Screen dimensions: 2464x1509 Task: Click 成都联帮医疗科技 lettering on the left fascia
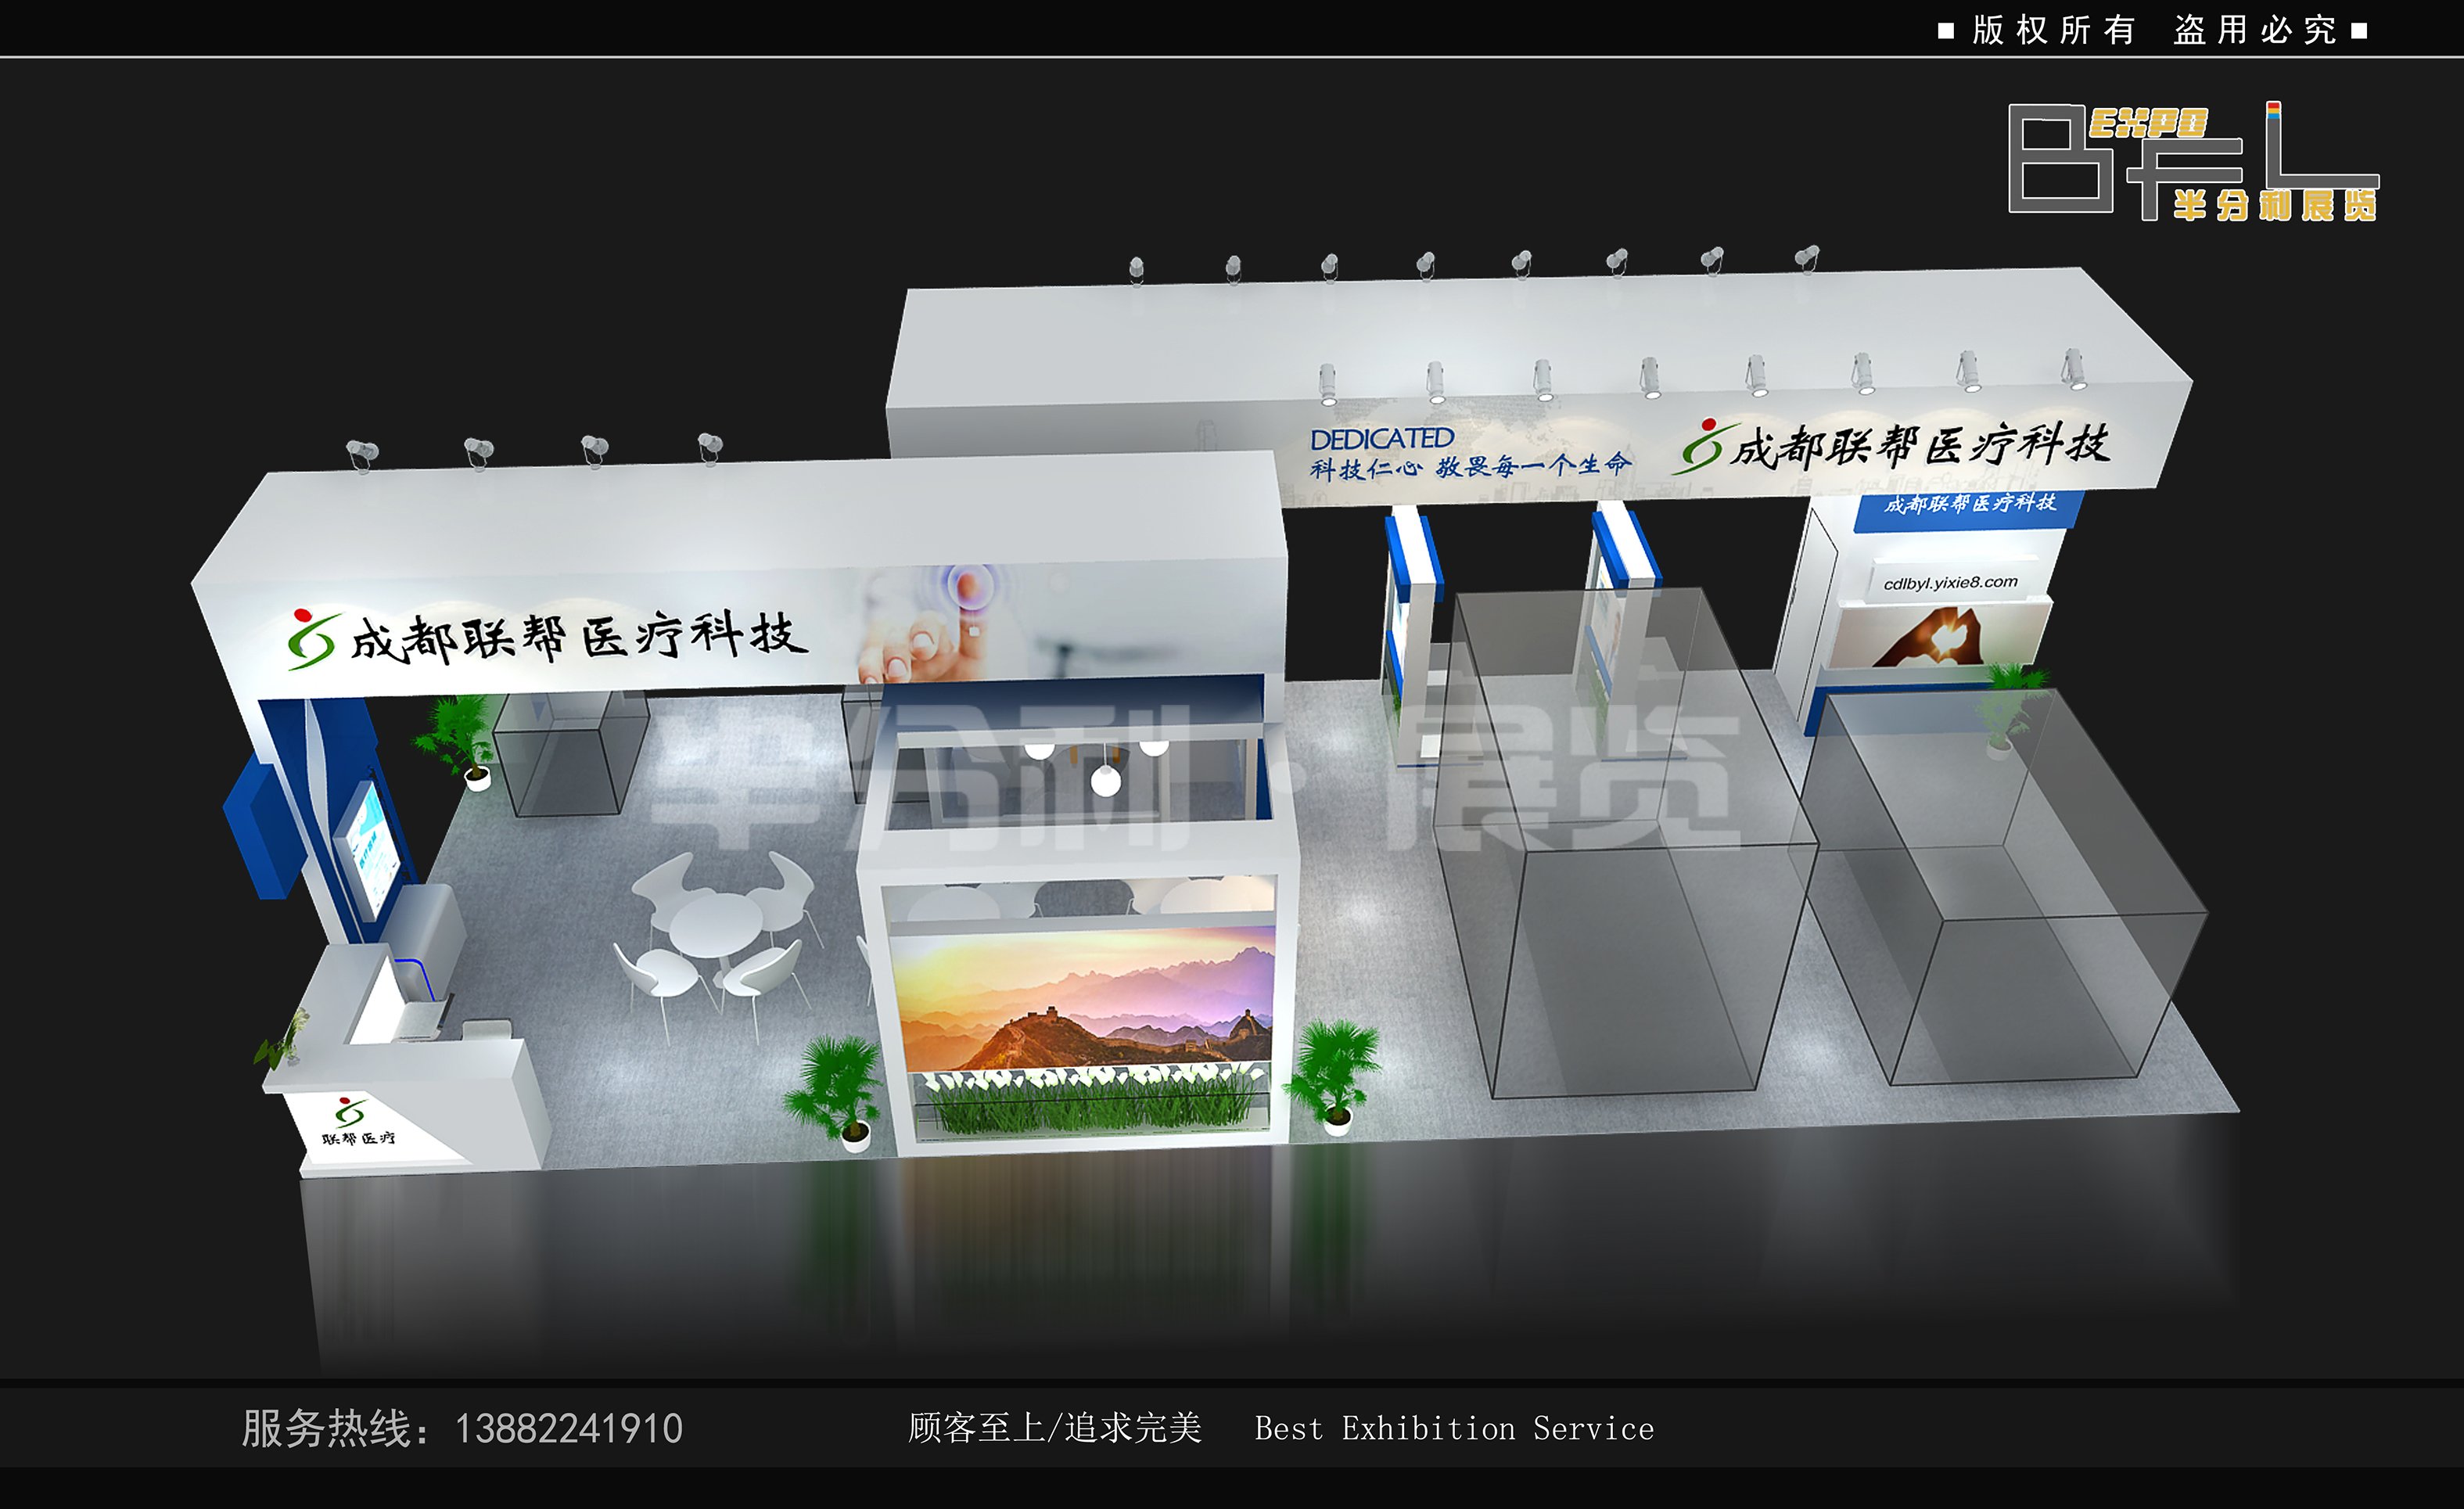(x=578, y=637)
